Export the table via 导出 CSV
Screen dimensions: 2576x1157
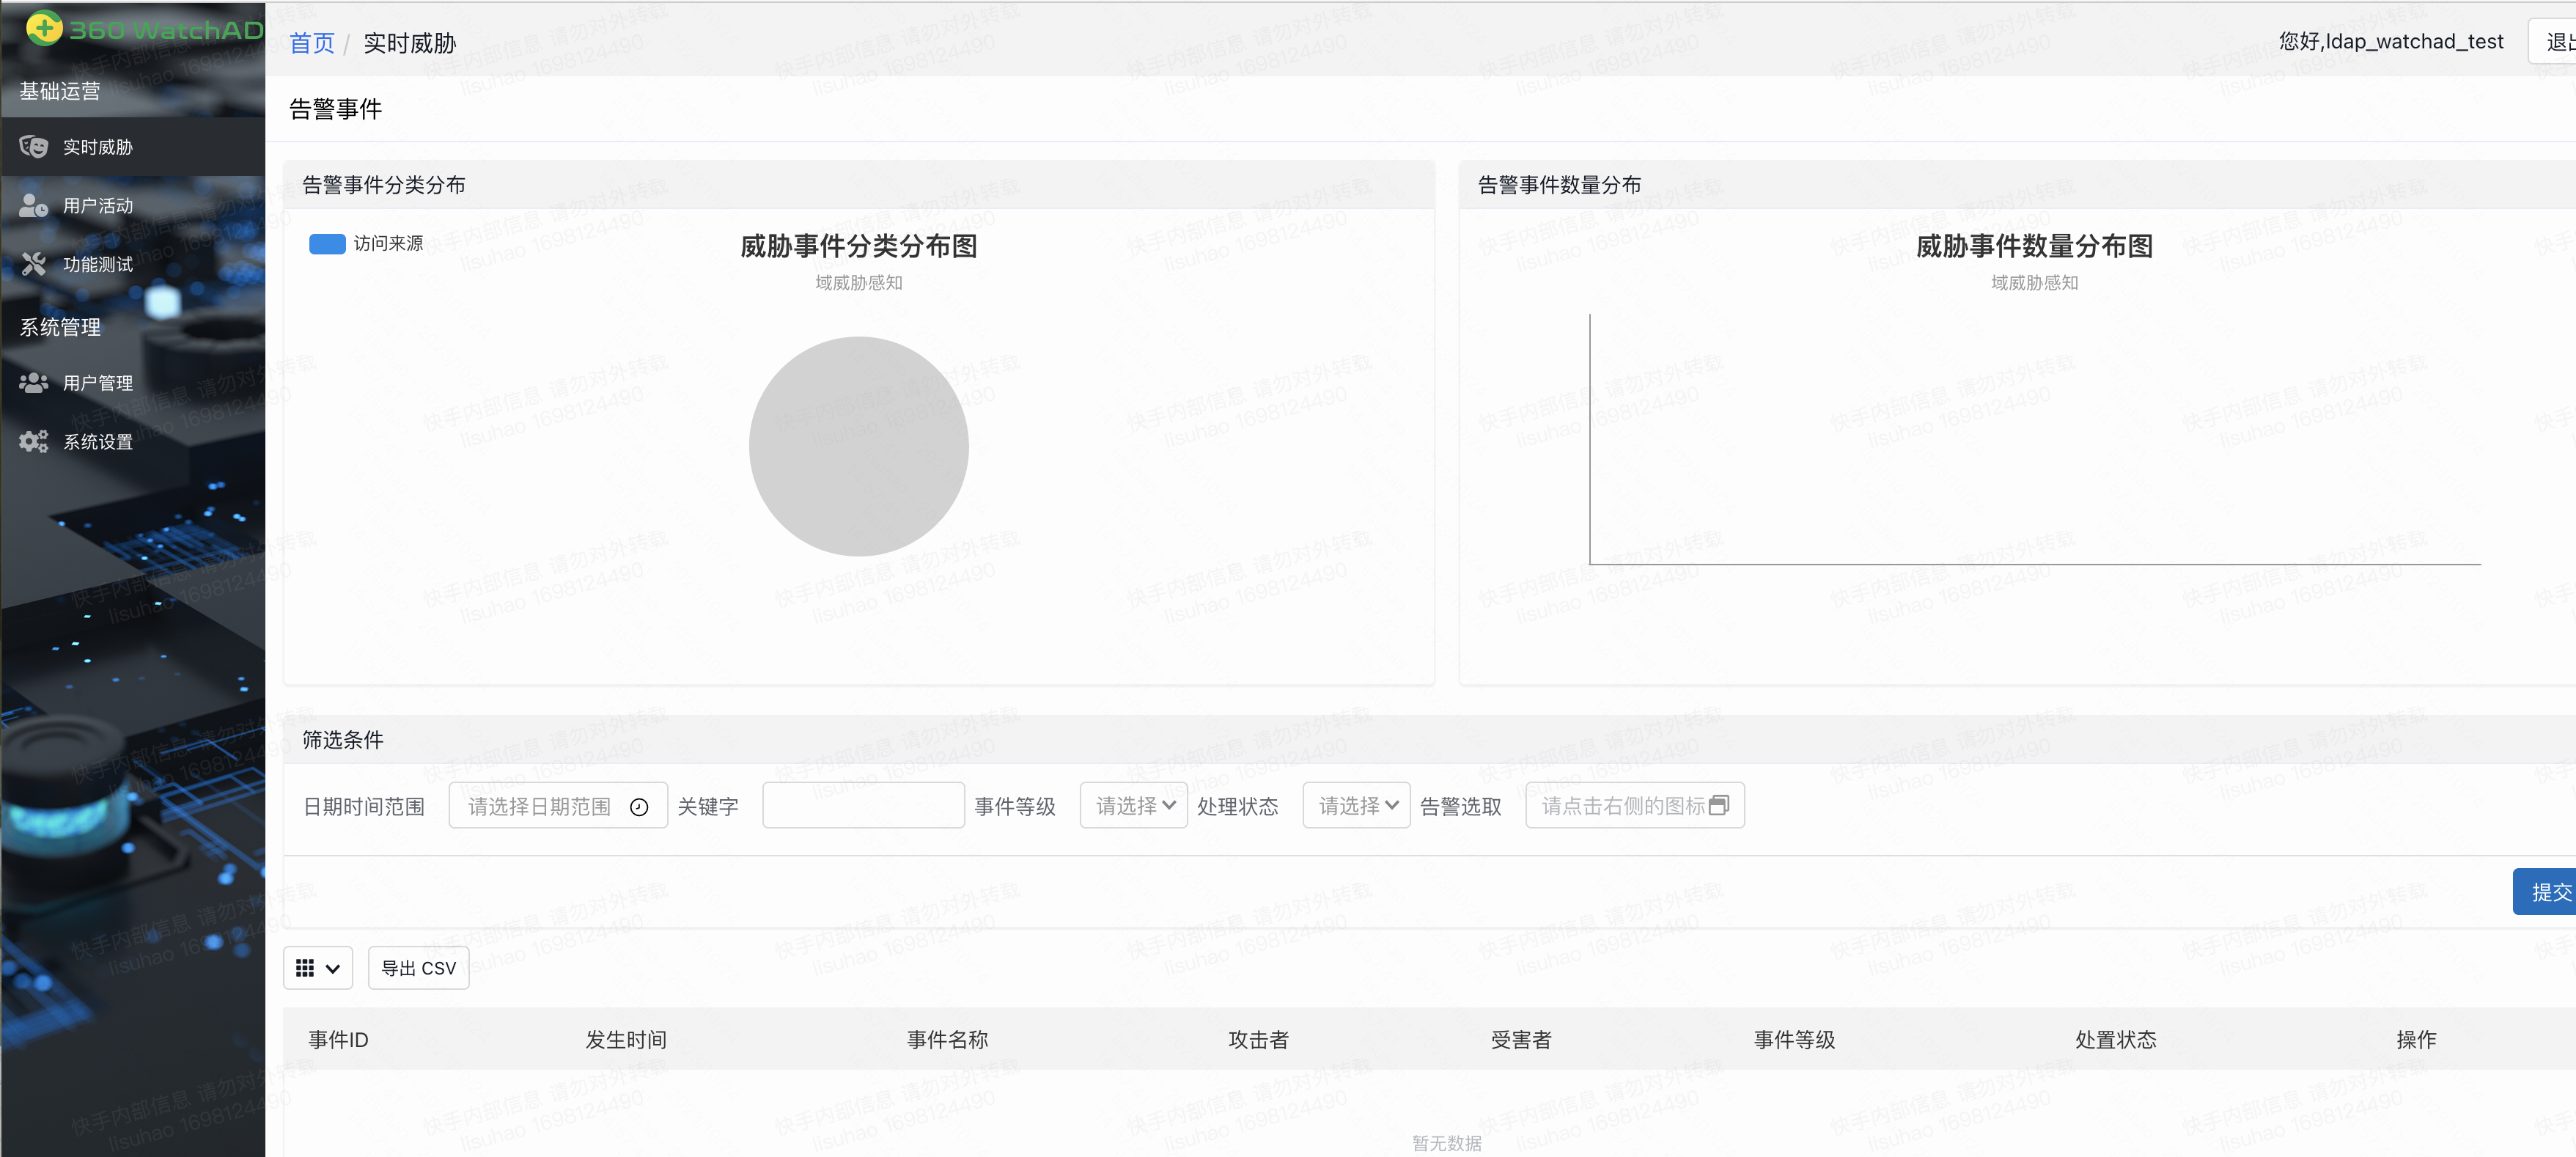(x=418, y=967)
